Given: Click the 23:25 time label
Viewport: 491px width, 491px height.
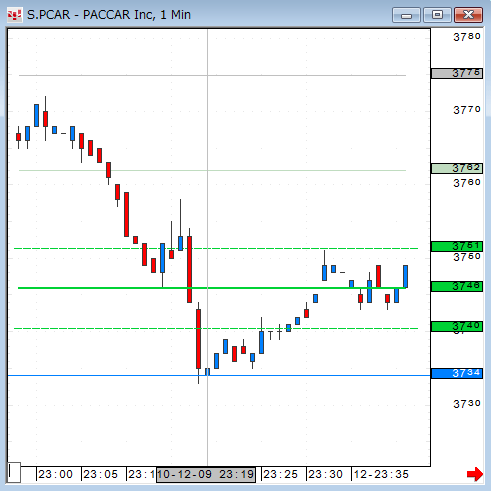Looking at the screenshot, I should [280, 474].
